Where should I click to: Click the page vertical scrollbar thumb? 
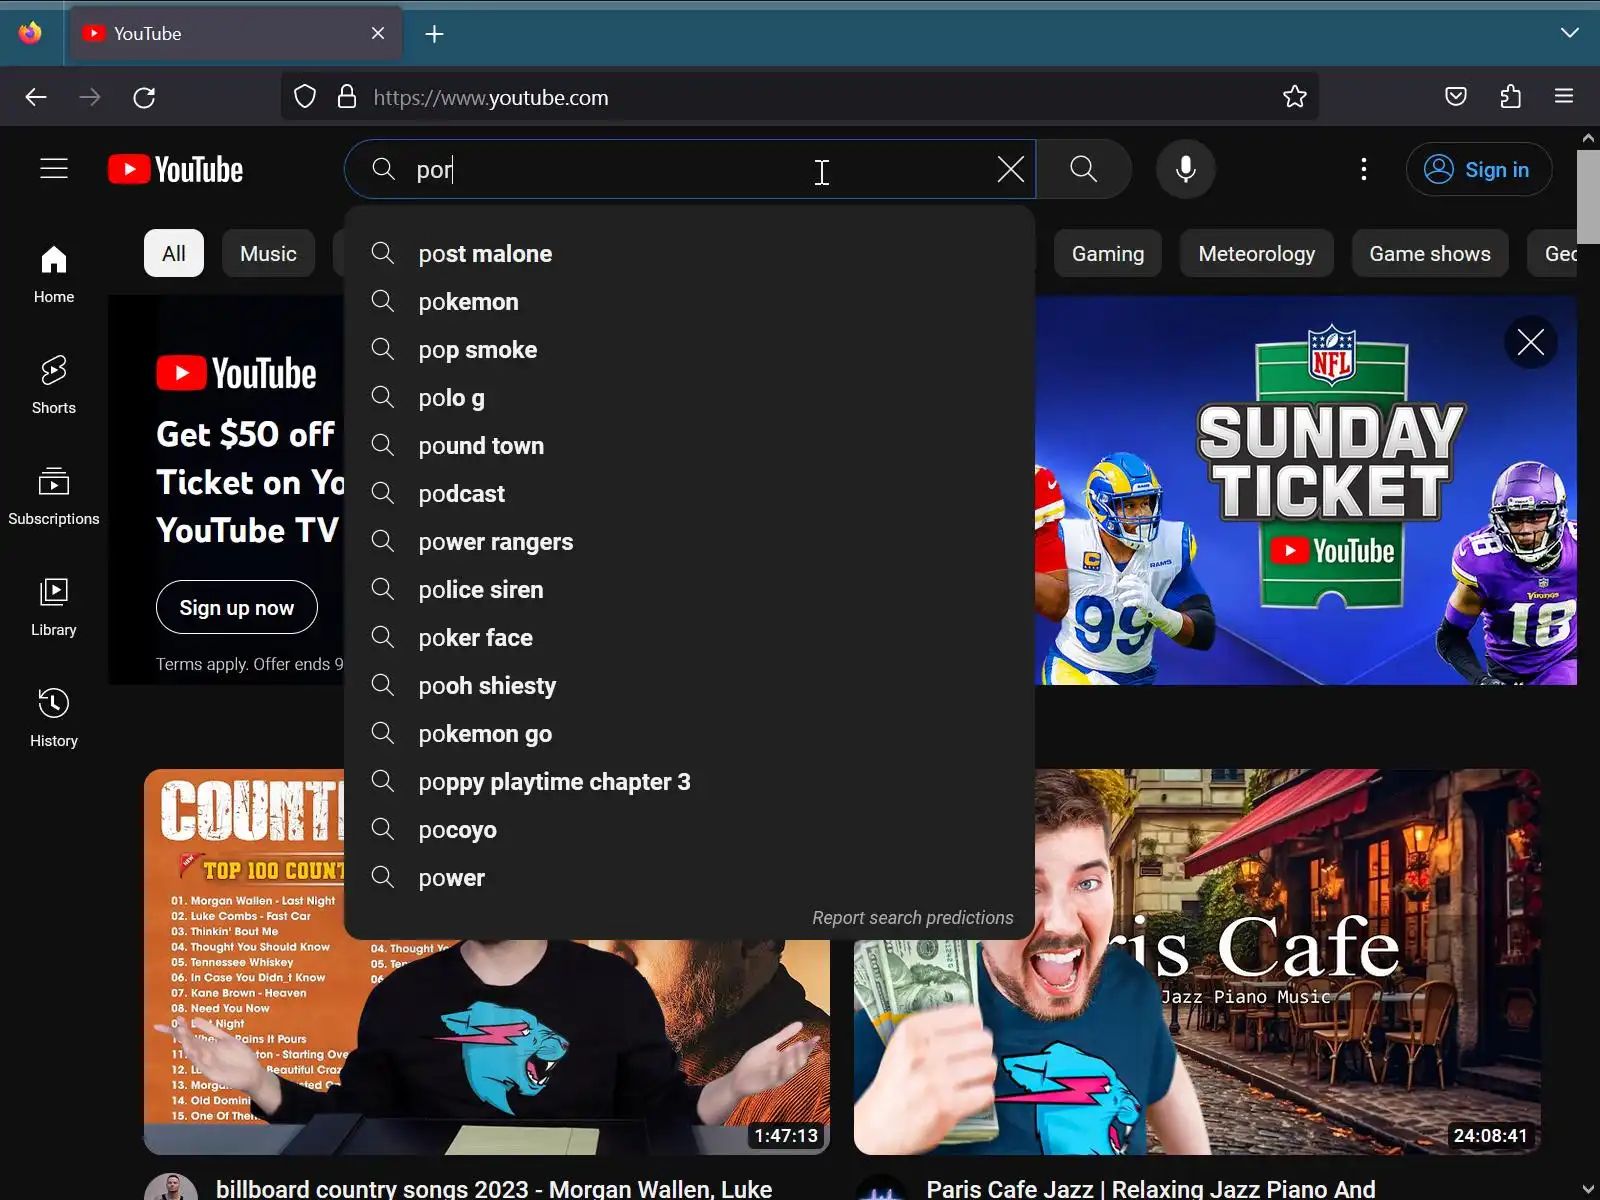click(1588, 196)
